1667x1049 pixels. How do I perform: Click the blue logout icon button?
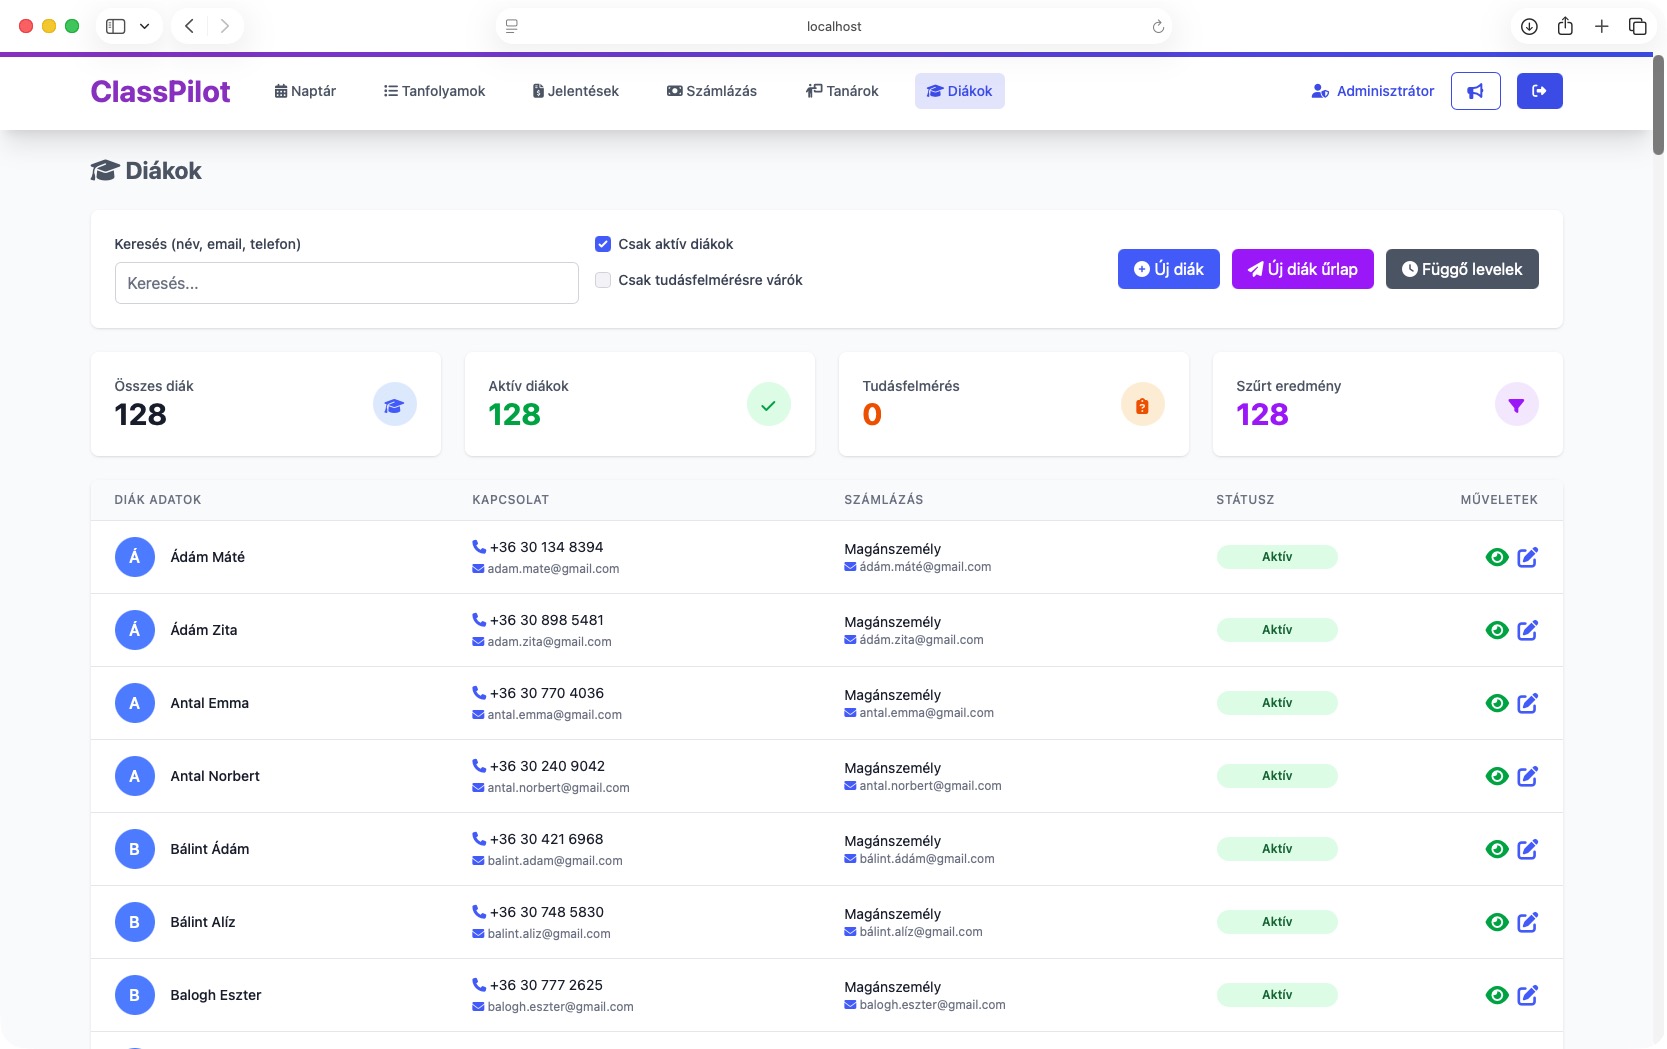click(1539, 91)
